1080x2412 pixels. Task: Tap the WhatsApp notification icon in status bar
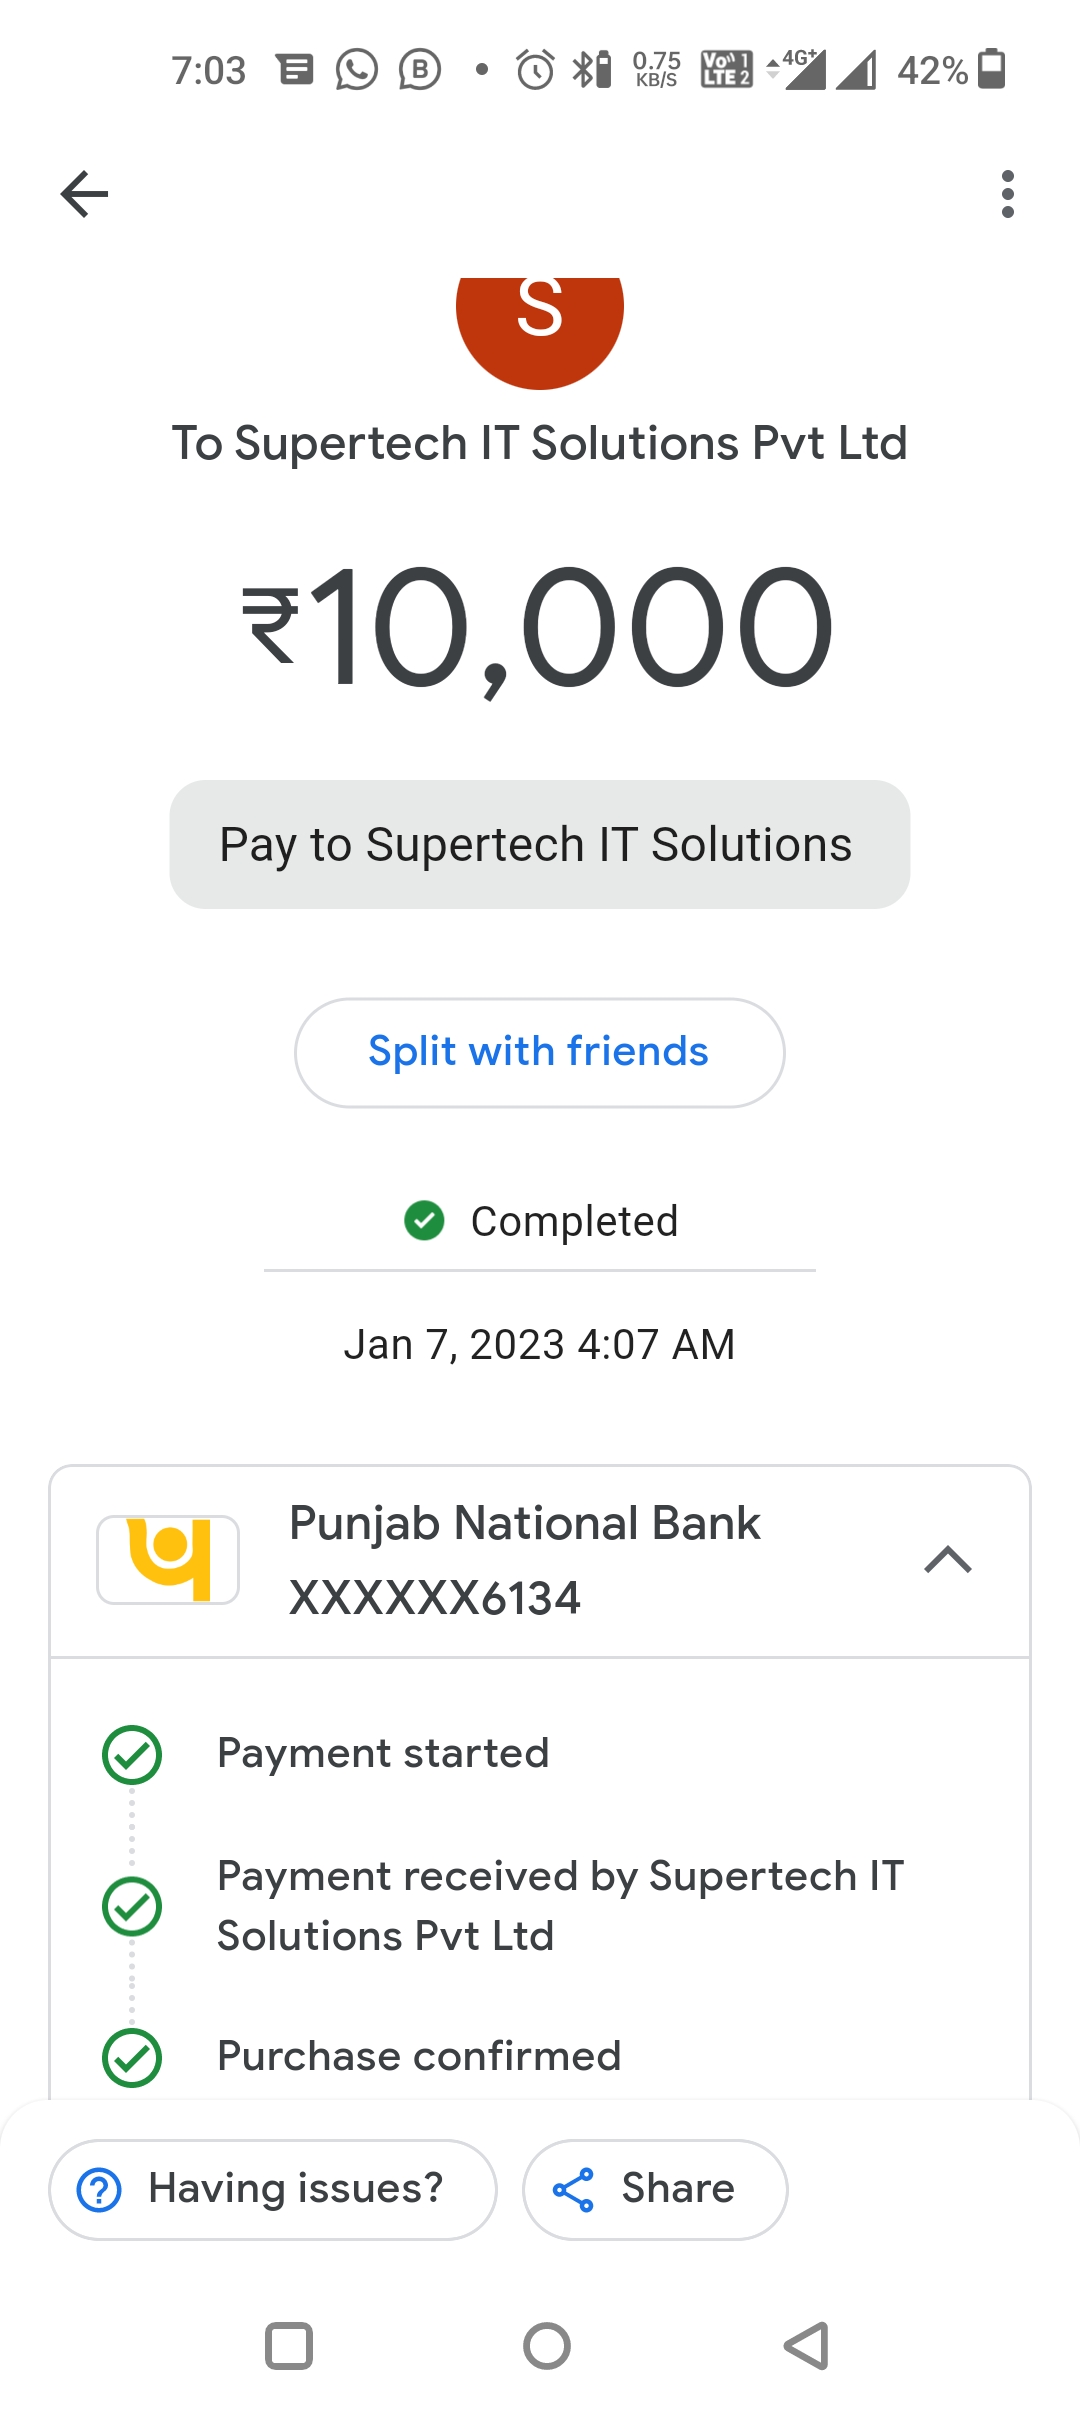[357, 70]
